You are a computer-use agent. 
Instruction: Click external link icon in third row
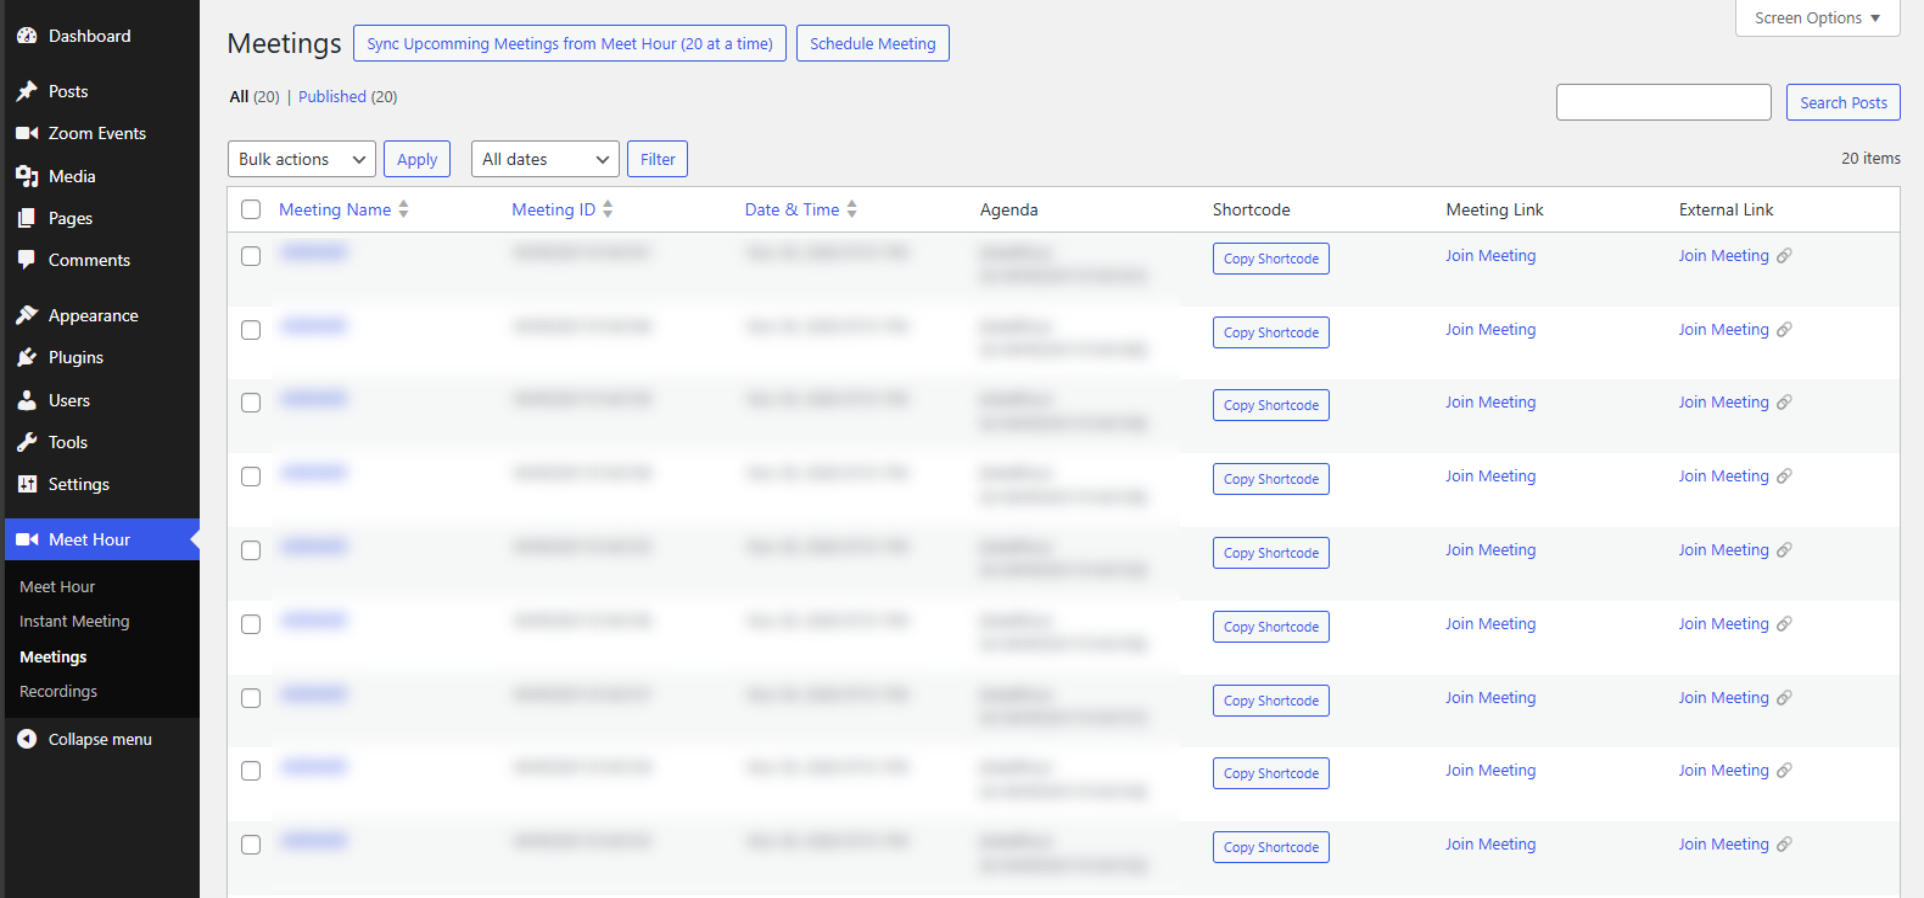pyautogui.click(x=1784, y=402)
